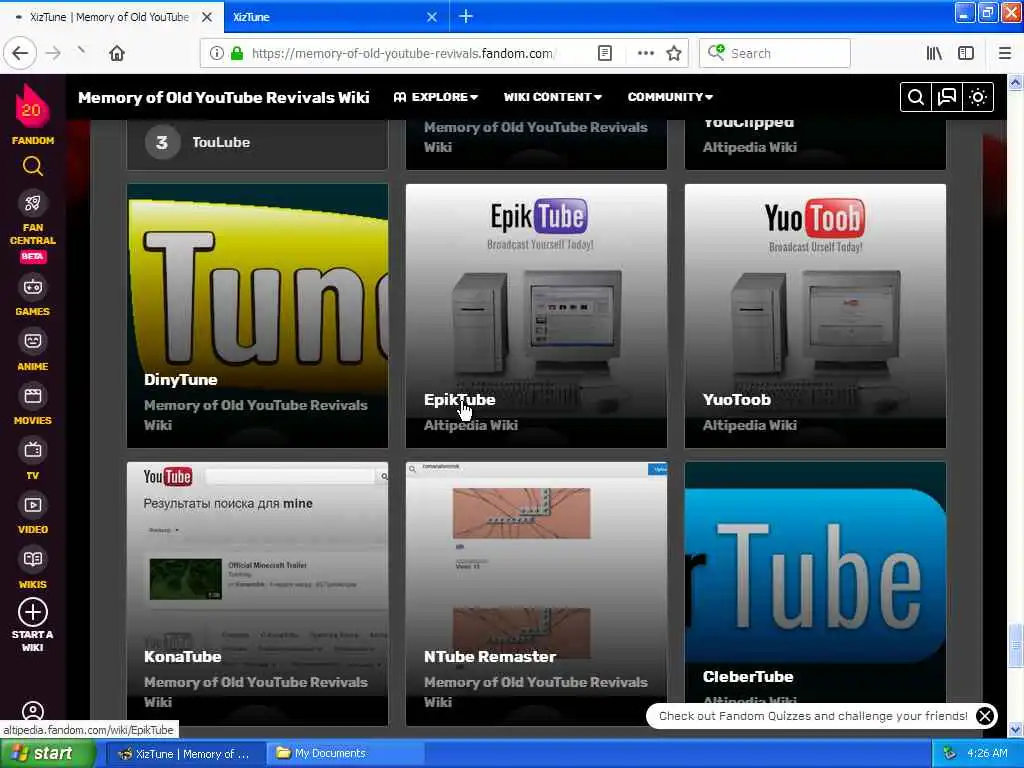Toggle the light/dark theme icon
This screenshot has height=768, width=1024.
[x=978, y=97]
